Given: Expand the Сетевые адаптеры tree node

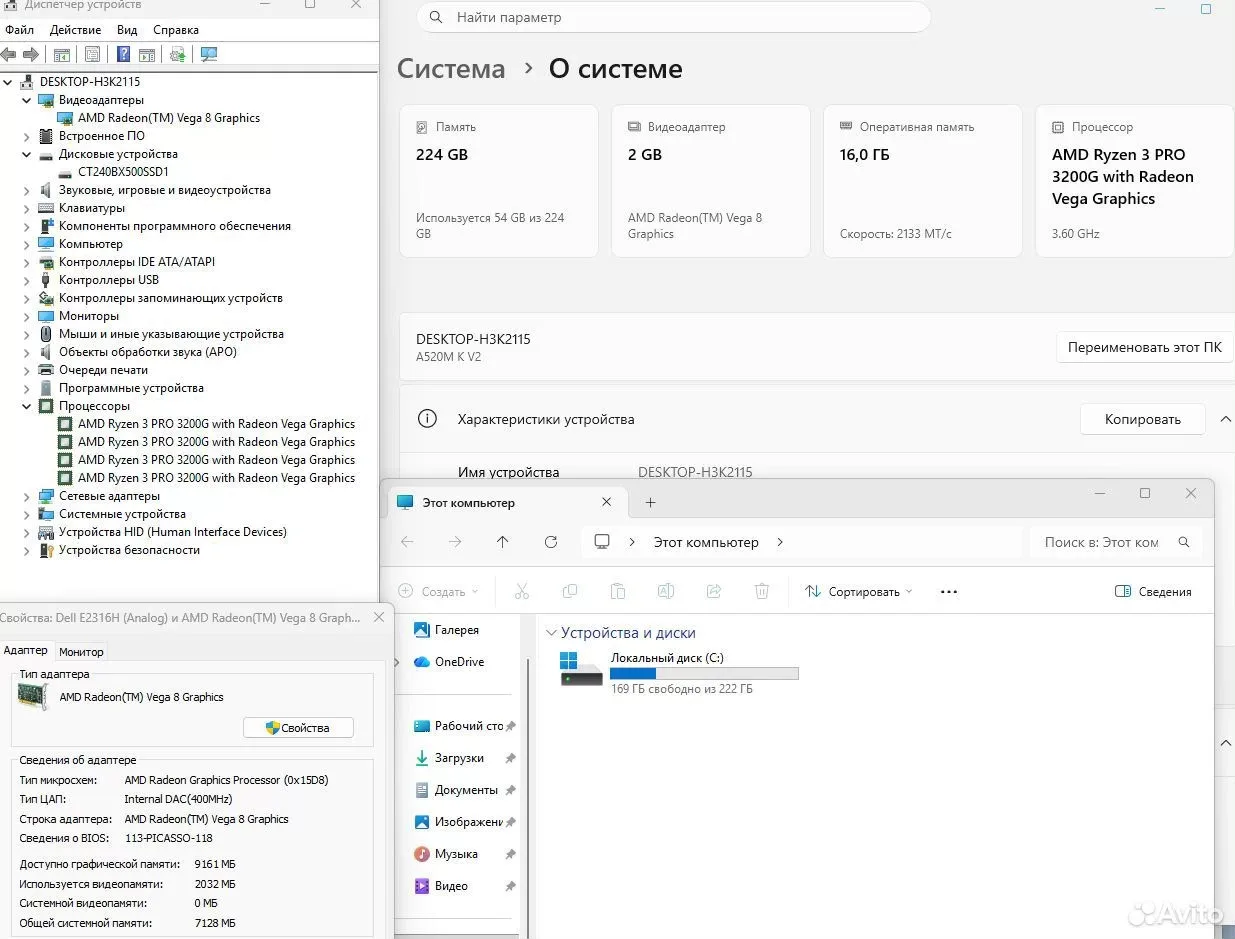Looking at the screenshot, I should click(x=27, y=496).
